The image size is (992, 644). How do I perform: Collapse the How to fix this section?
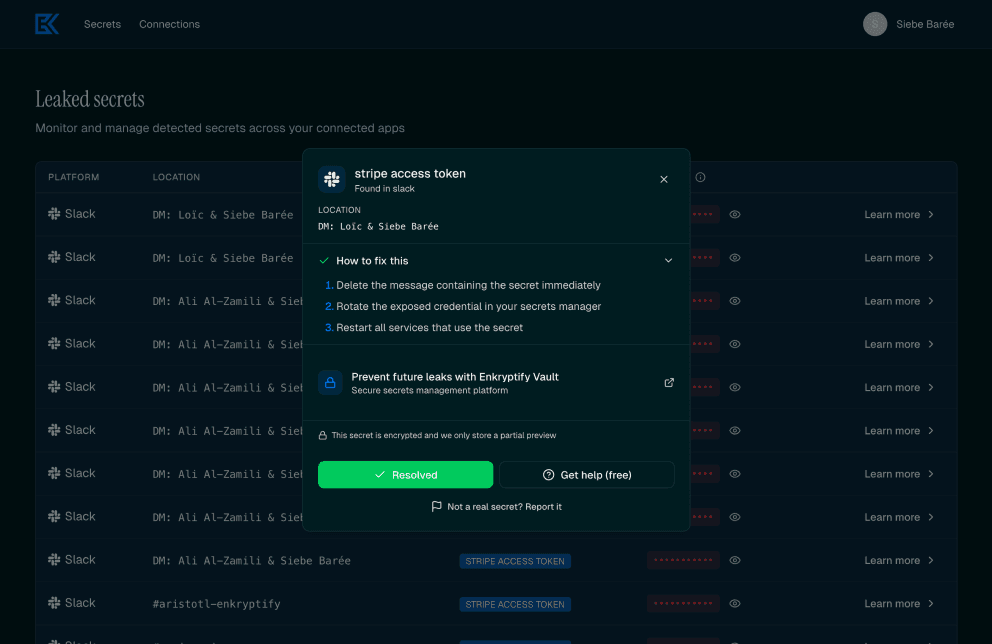tap(668, 260)
